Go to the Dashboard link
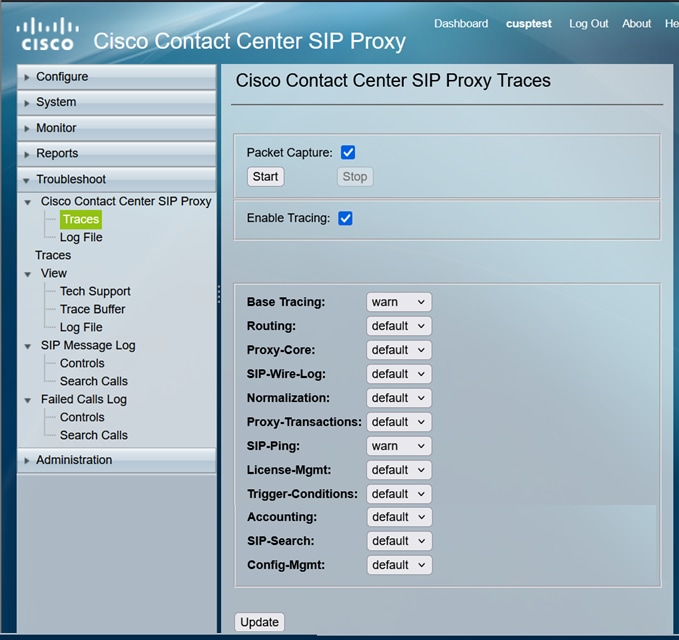The width and height of the screenshot is (679, 640). [x=461, y=23]
